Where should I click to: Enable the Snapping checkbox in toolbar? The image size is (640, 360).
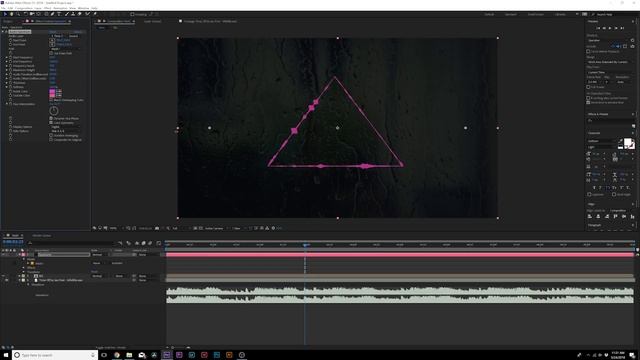point(132,14)
